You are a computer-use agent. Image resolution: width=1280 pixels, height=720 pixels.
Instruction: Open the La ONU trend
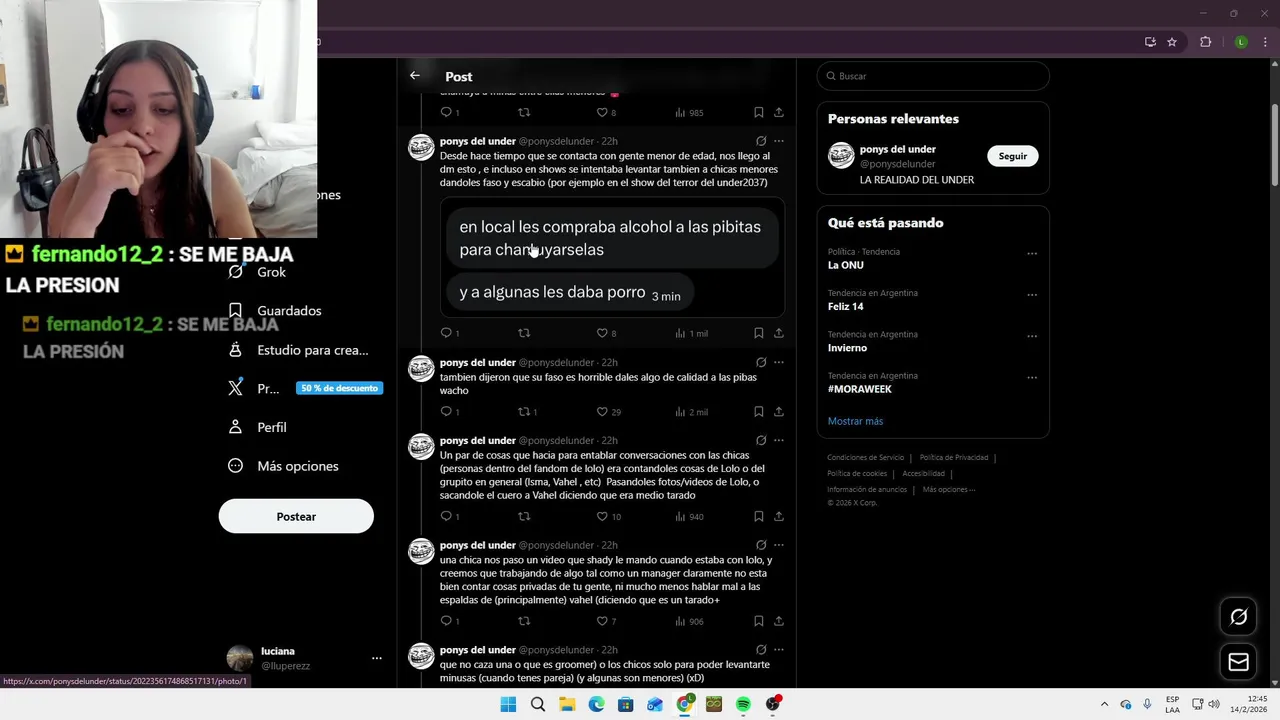pos(845,265)
